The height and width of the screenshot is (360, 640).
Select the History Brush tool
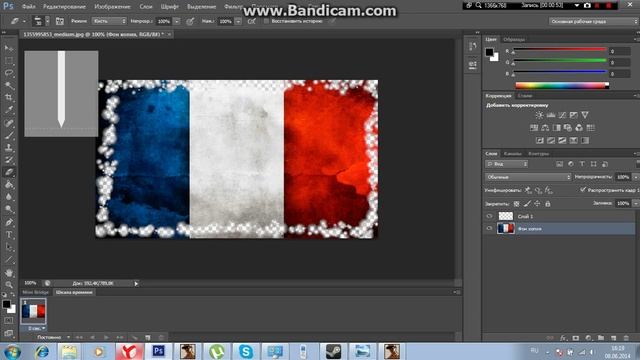pyautogui.click(x=9, y=160)
